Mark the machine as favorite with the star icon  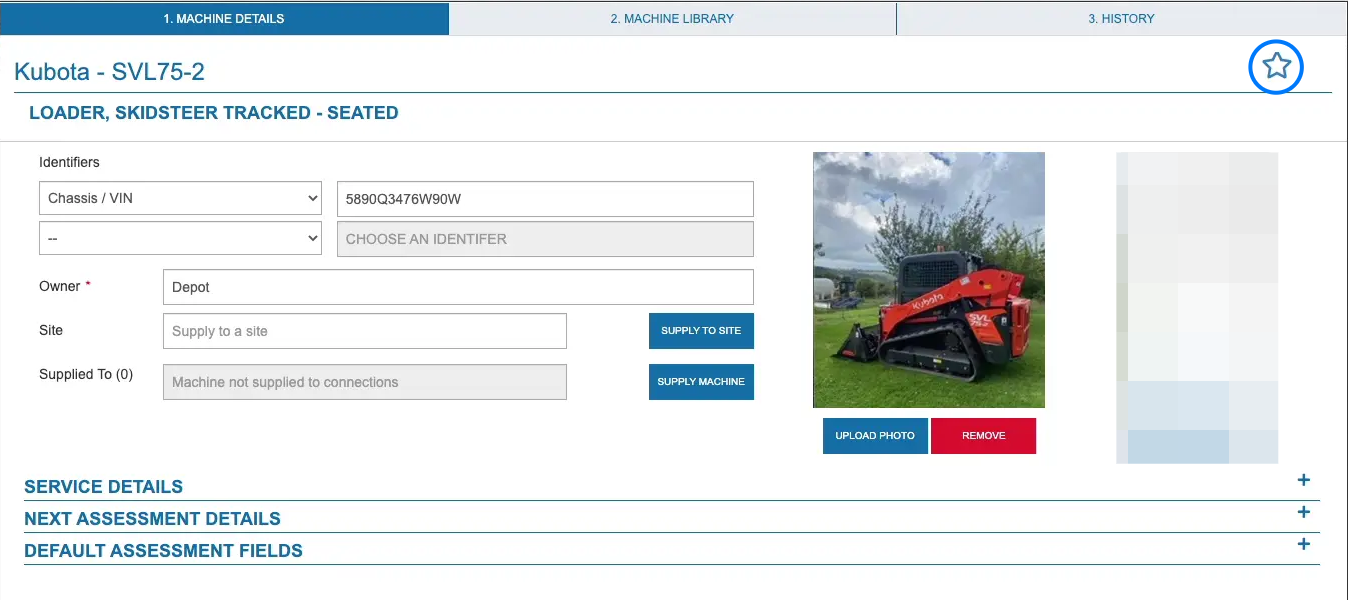(1276, 67)
